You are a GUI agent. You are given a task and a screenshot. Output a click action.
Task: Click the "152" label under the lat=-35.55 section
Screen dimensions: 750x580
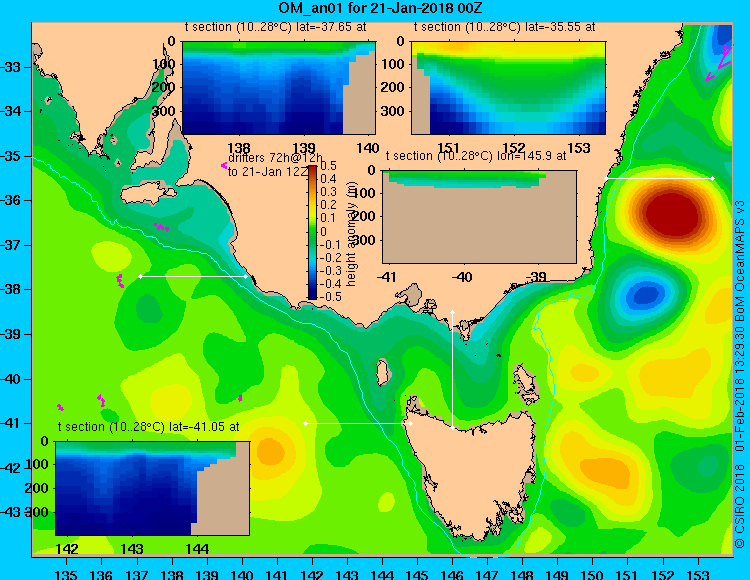point(514,148)
